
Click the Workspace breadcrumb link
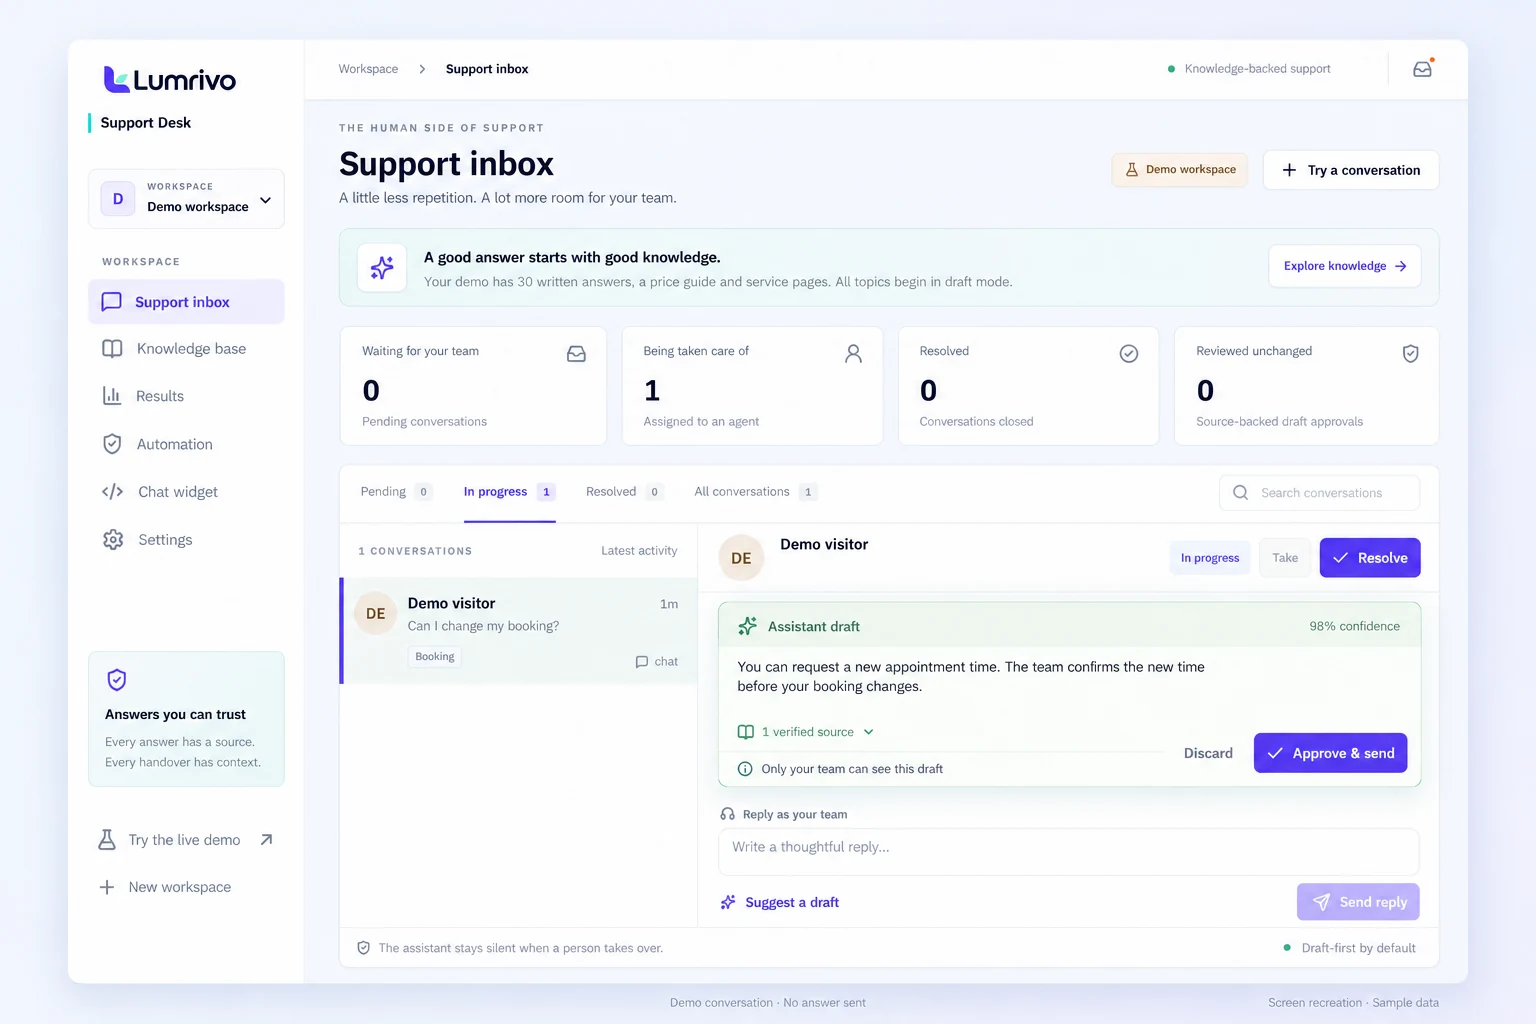click(x=368, y=69)
